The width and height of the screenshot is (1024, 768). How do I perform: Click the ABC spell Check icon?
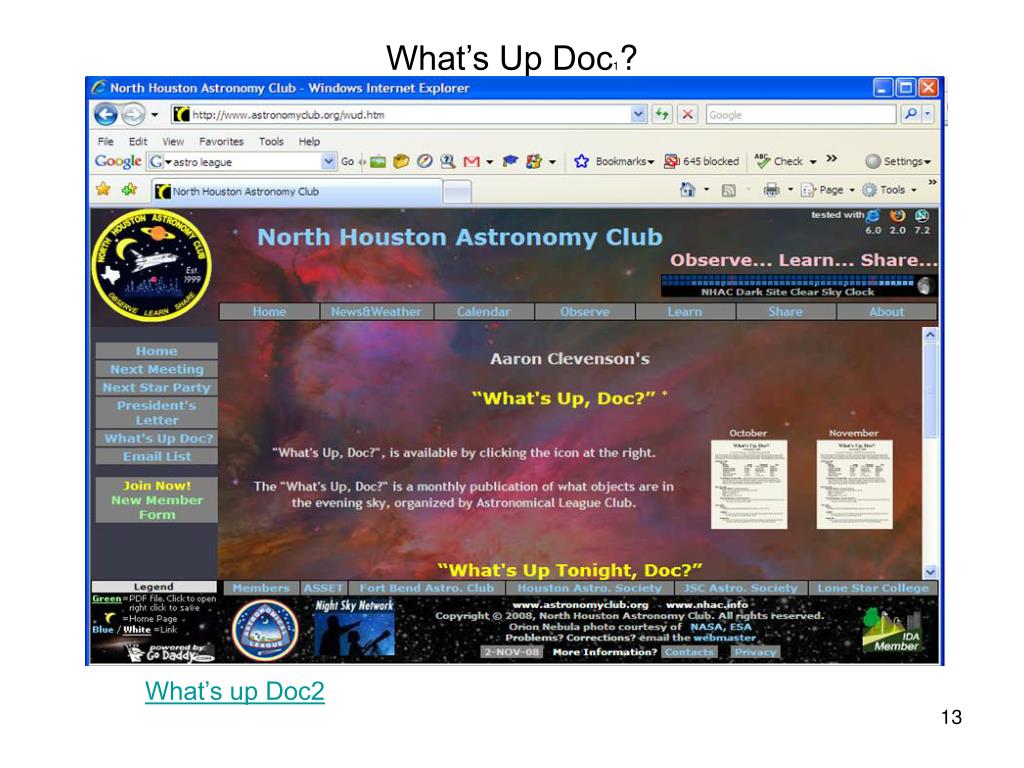761,160
